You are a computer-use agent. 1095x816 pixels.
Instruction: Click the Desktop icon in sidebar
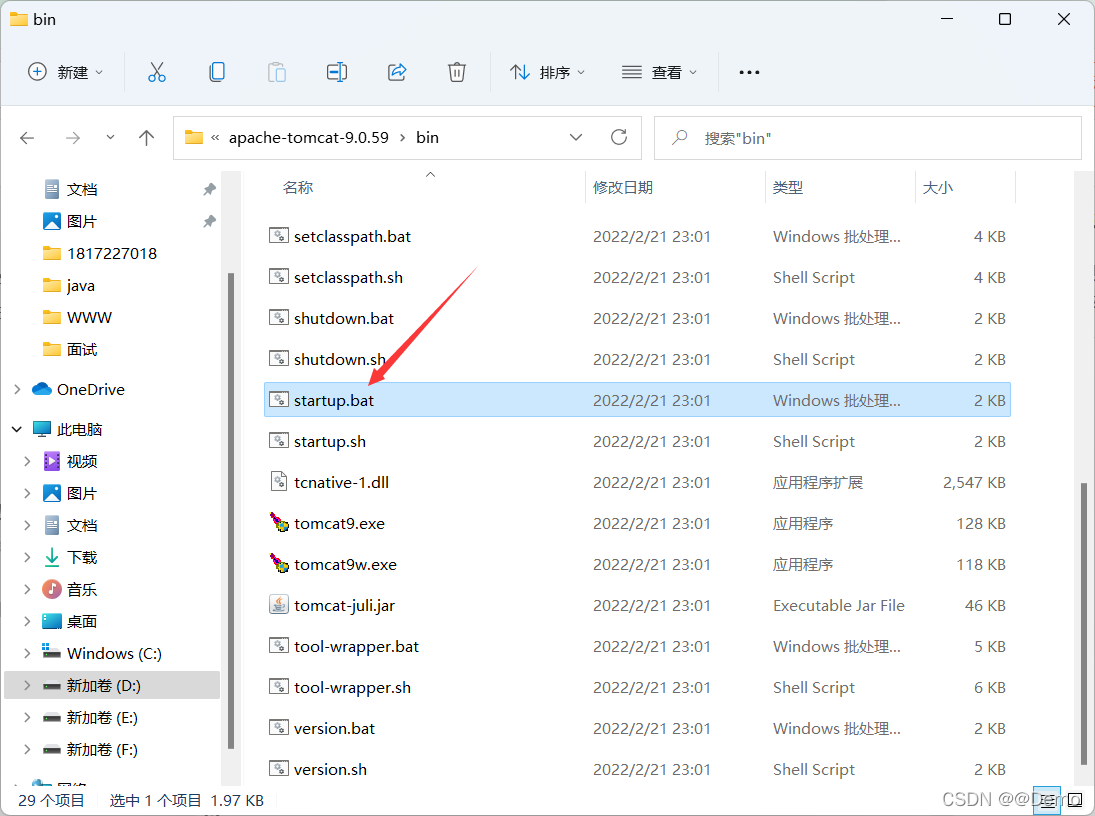click(52, 621)
